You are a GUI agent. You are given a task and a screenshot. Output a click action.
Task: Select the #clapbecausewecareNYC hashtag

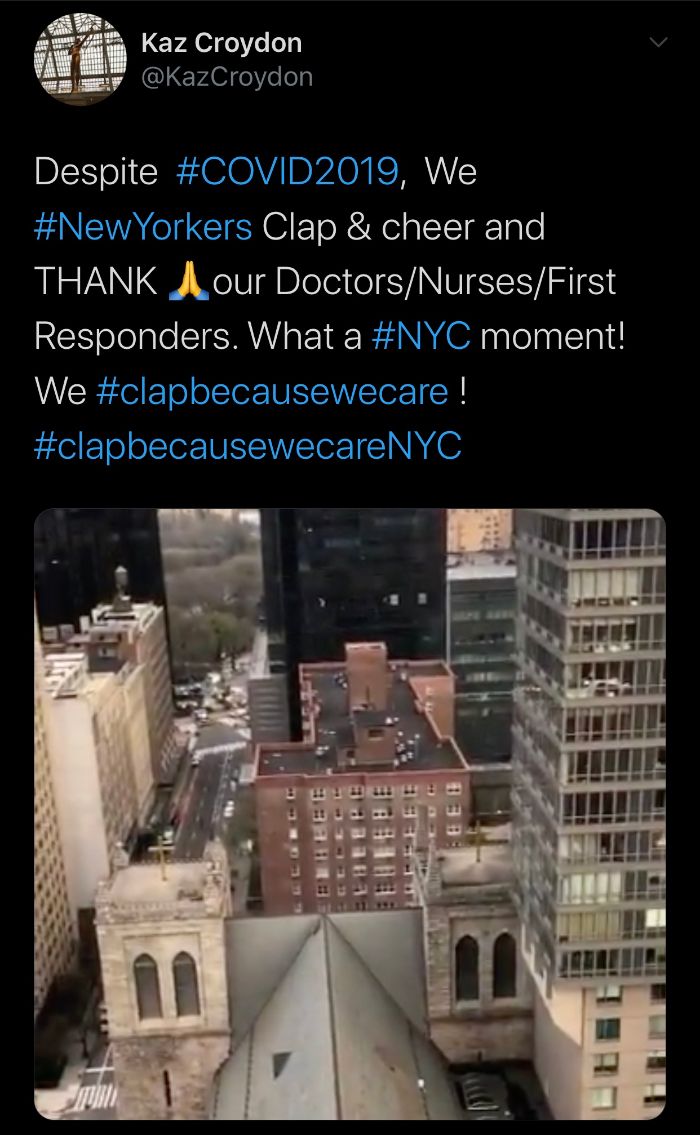click(248, 446)
